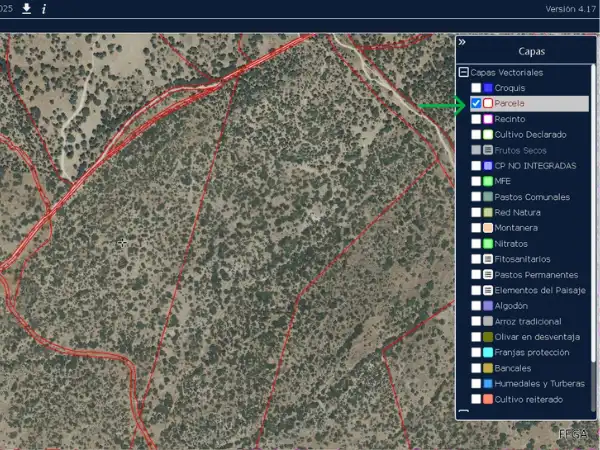Select the Montanera layer label
The width and height of the screenshot is (600, 450).
click(517, 228)
